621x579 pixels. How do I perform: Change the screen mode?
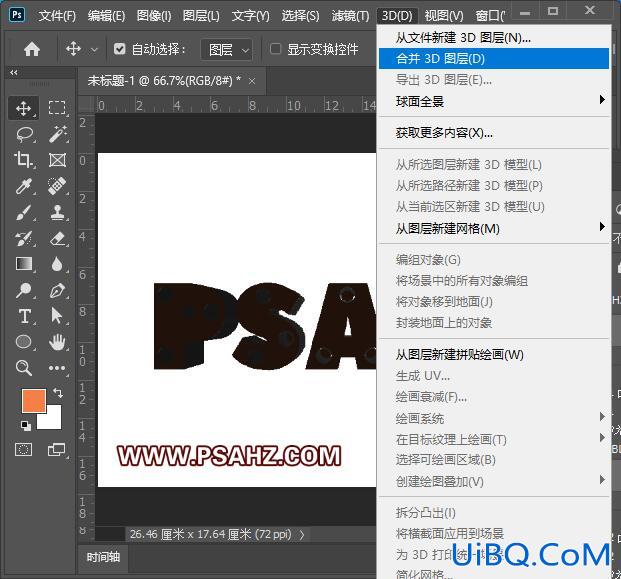[56, 449]
